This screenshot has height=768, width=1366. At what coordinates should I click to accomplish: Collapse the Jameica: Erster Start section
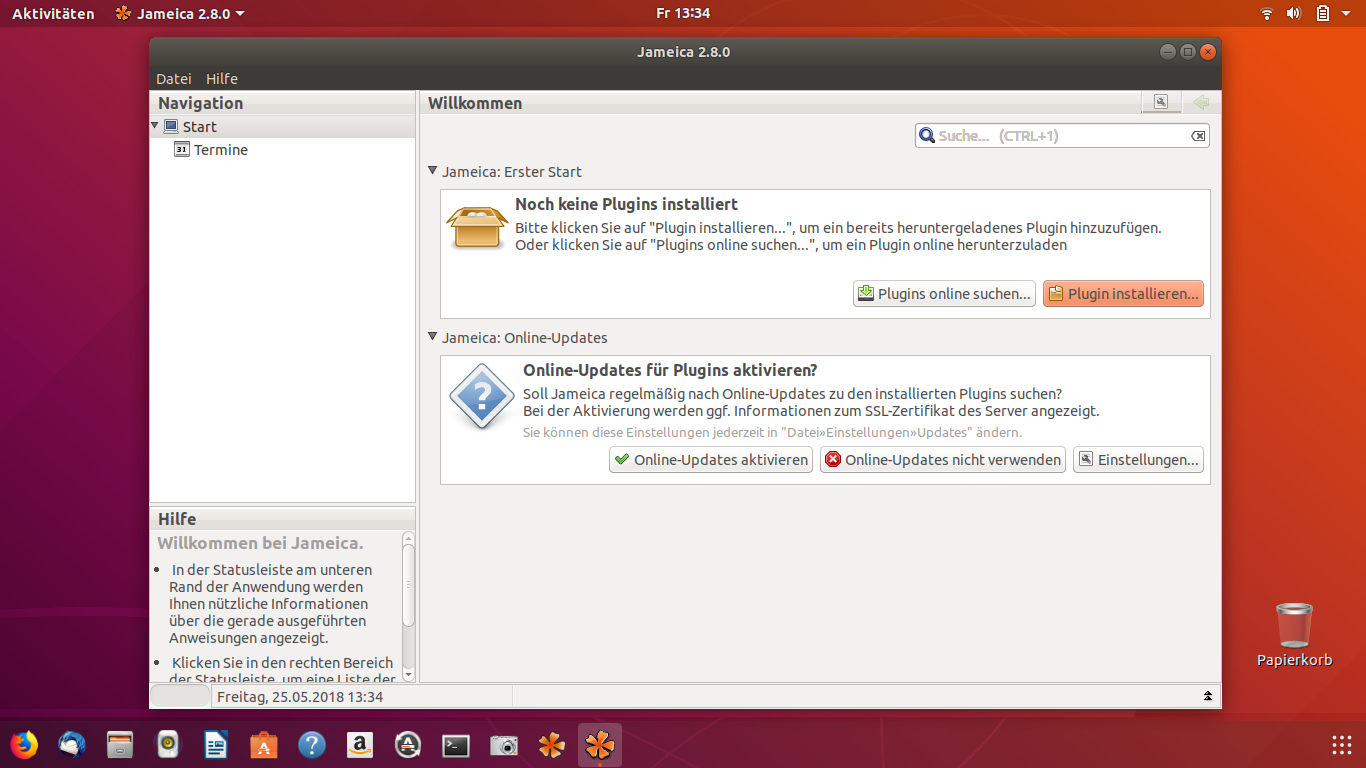point(432,171)
